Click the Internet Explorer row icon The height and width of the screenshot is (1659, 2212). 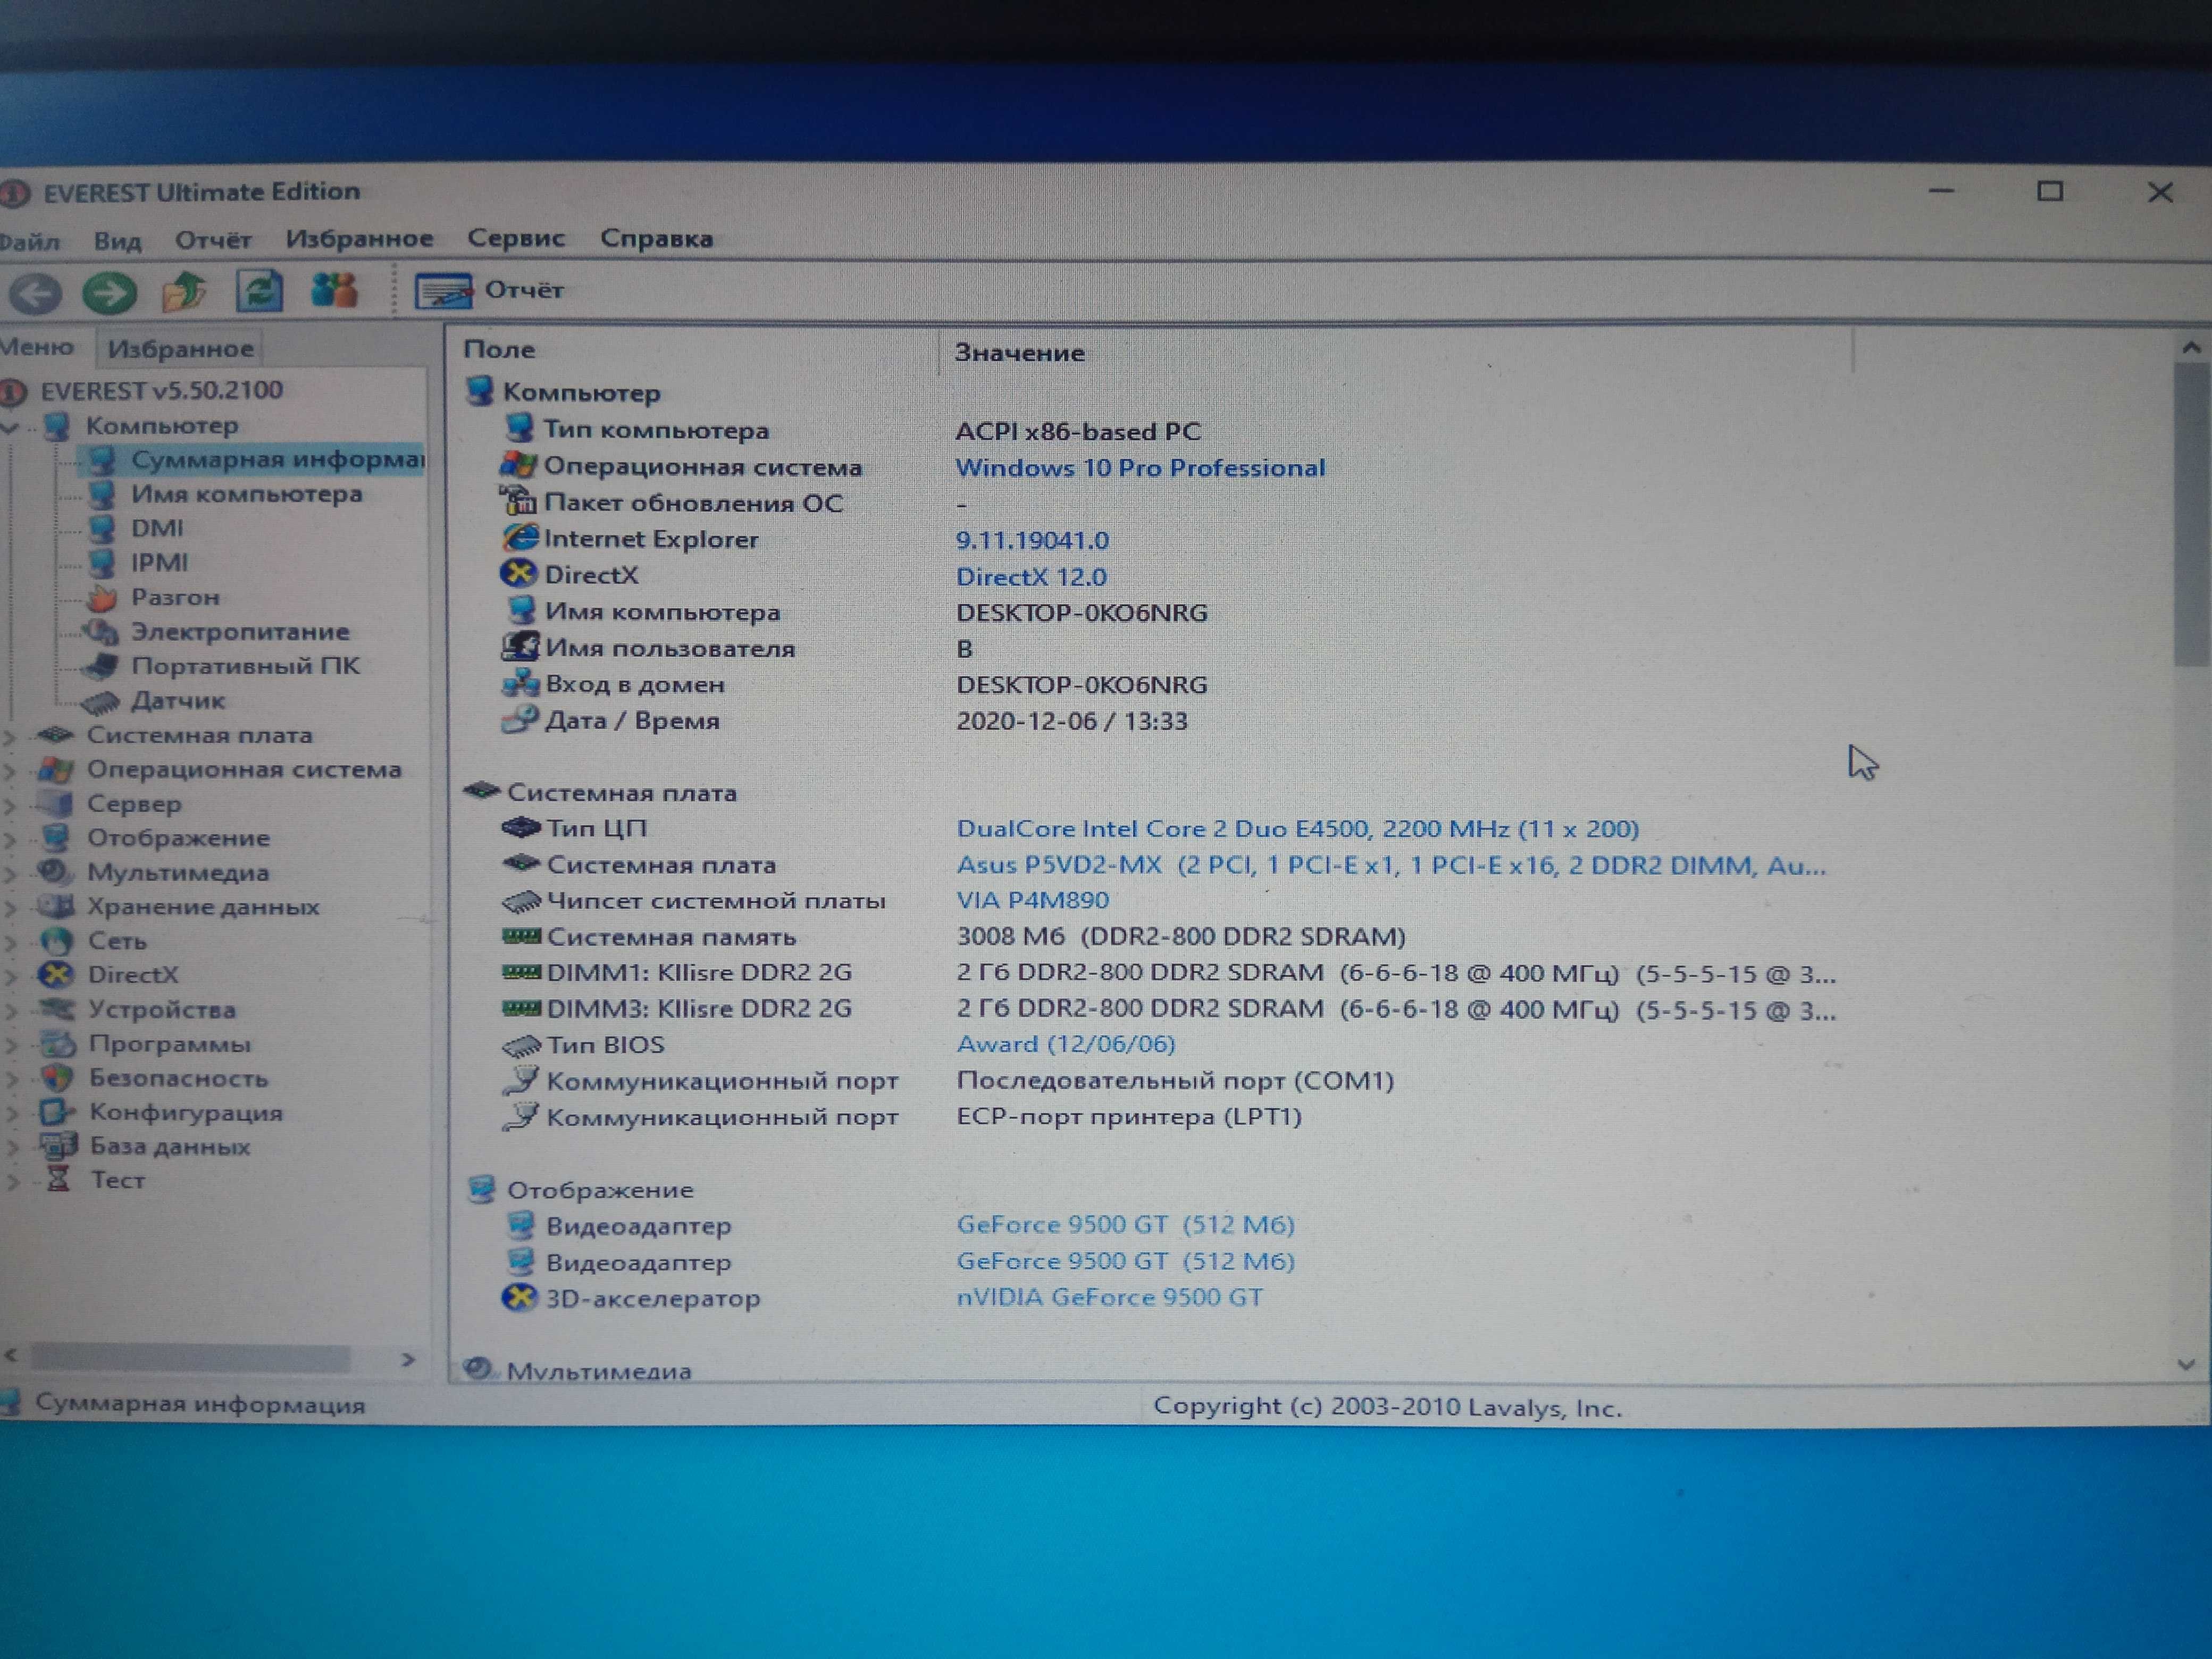click(520, 538)
